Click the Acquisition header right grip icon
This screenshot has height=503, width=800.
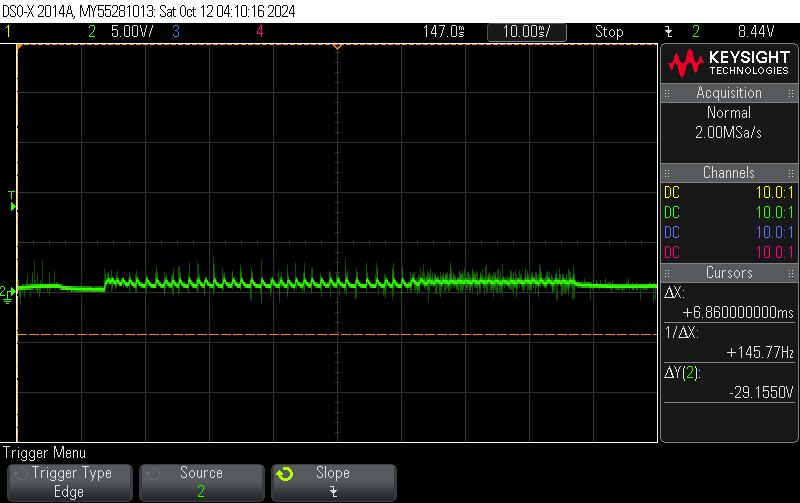791,93
